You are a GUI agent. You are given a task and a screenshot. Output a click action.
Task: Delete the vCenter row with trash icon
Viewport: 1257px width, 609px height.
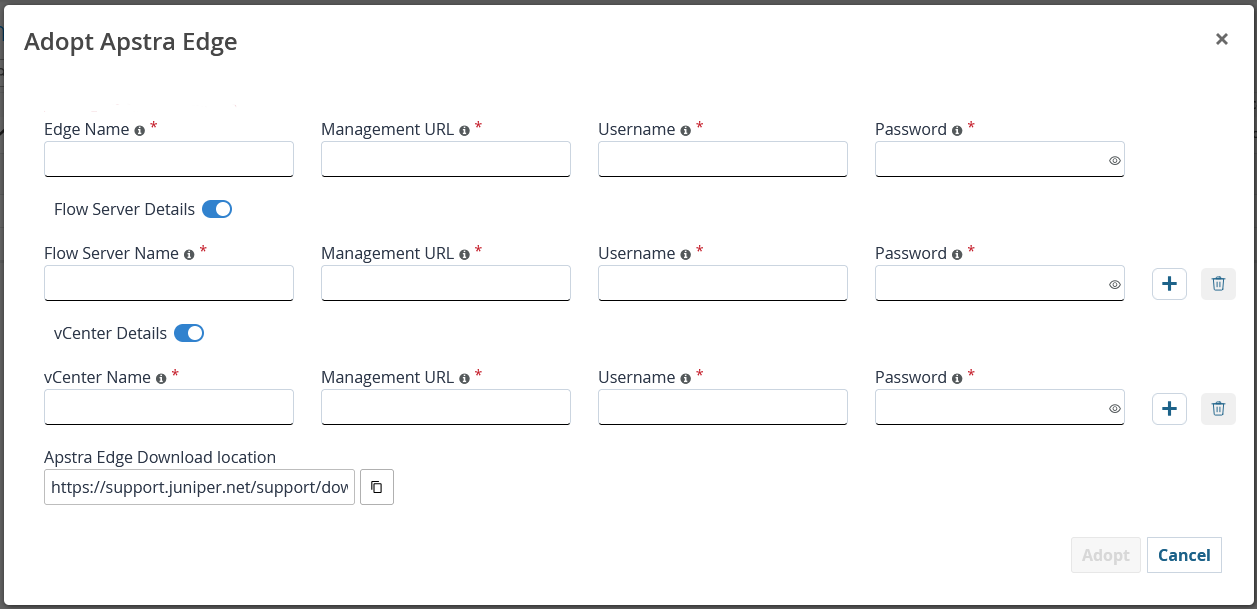[1218, 408]
